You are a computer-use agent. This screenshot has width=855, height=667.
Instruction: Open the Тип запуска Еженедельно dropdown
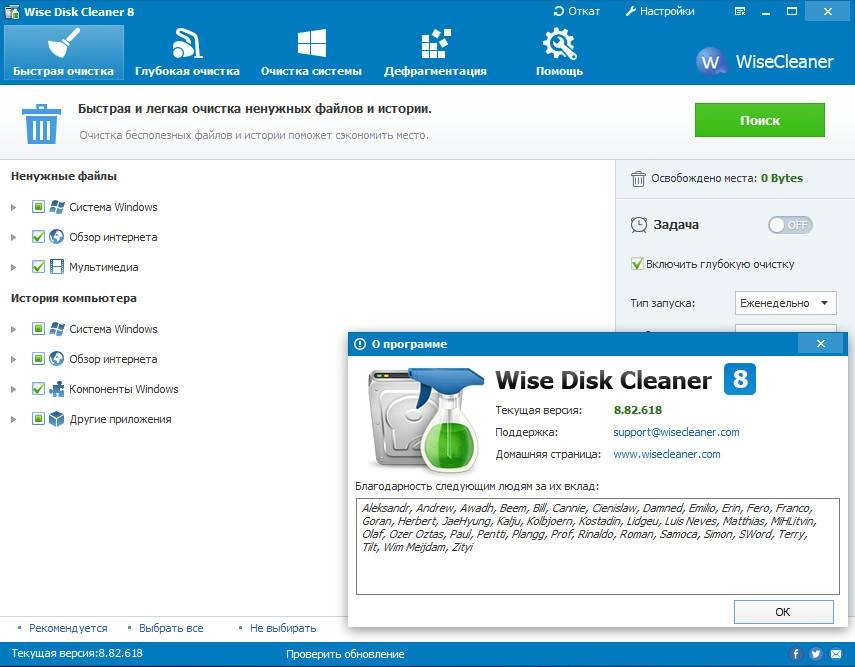point(785,303)
